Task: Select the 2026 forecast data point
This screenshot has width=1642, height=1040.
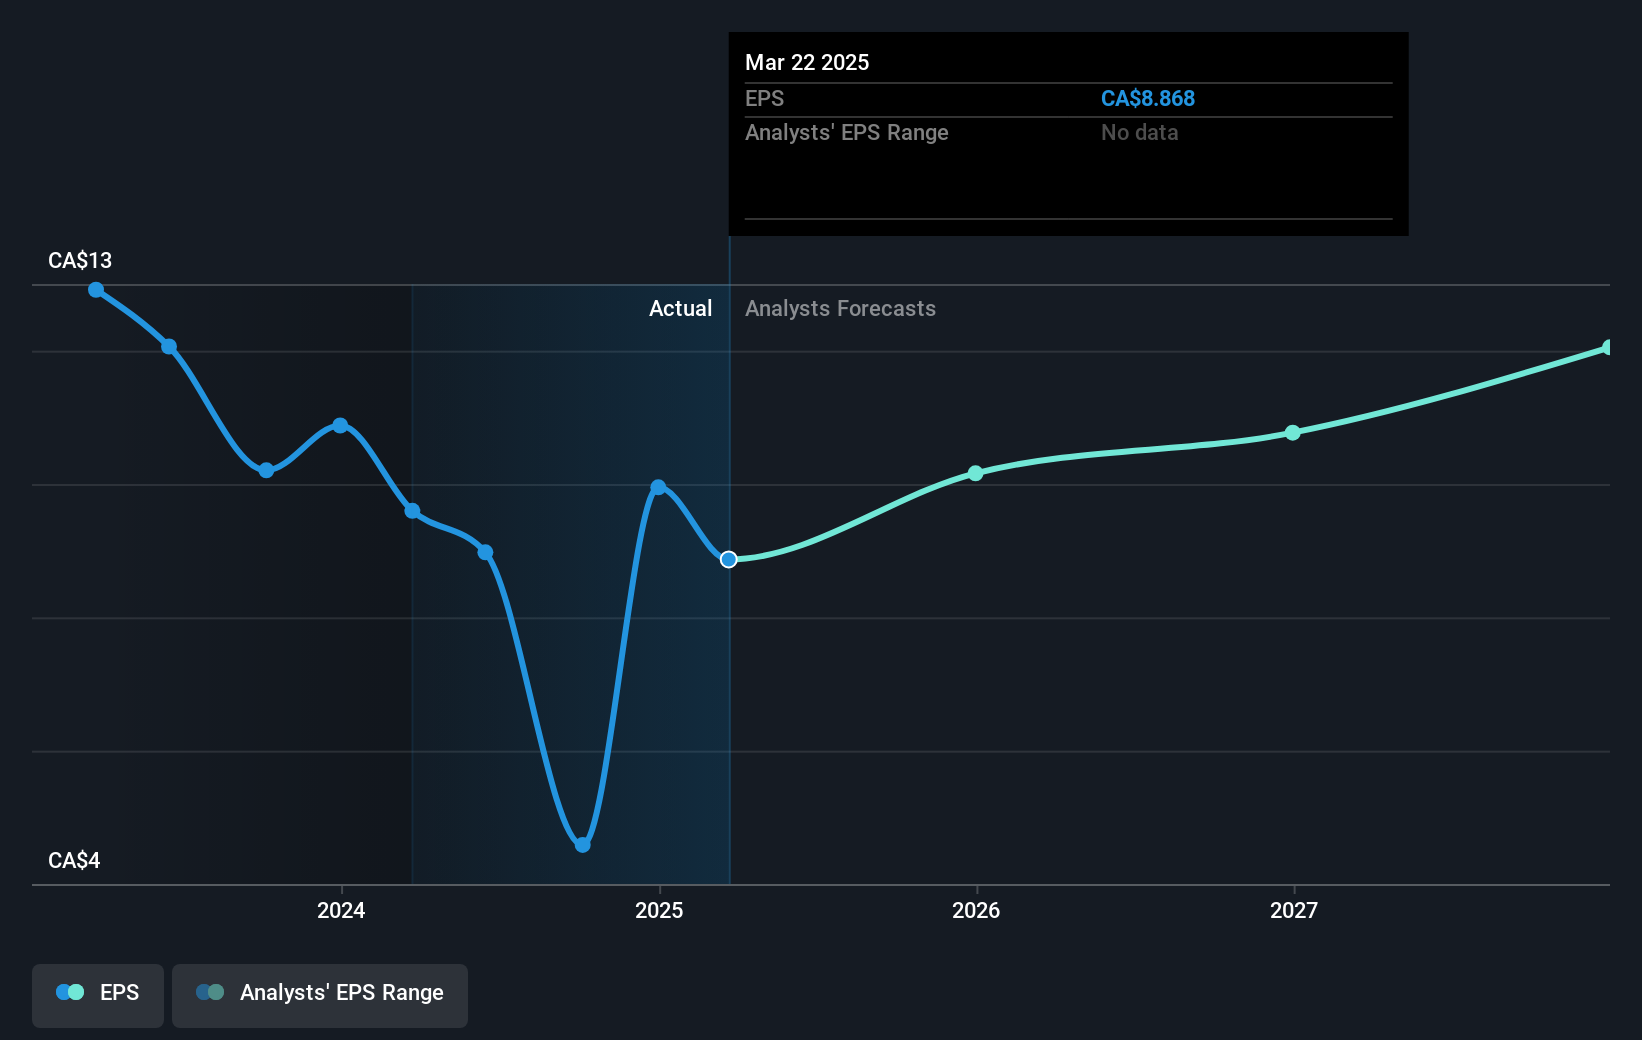Action: coord(975,473)
